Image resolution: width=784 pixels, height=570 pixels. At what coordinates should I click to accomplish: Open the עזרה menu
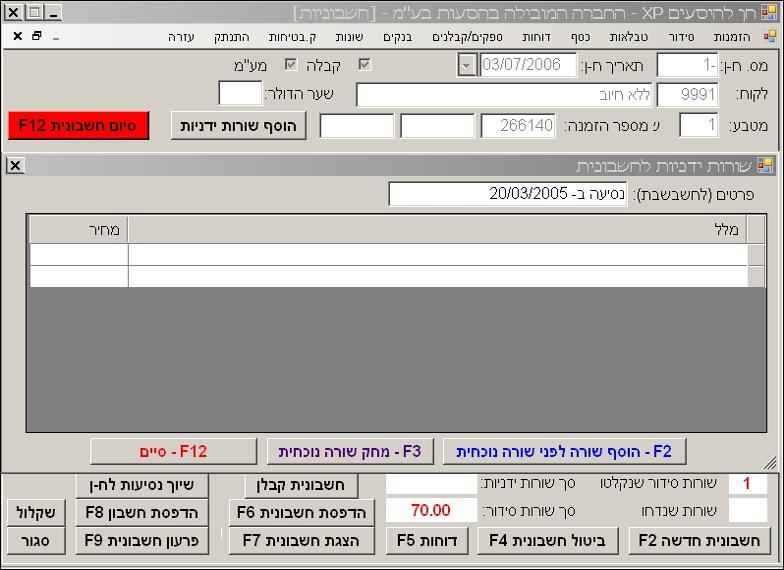click(x=180, y=37)
